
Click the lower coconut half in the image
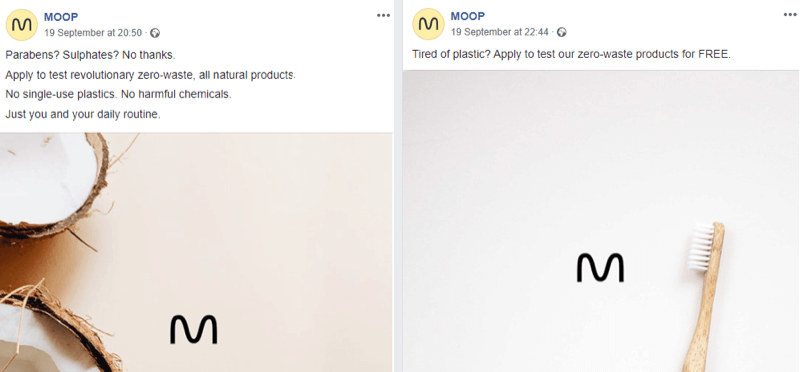[56, 329]
